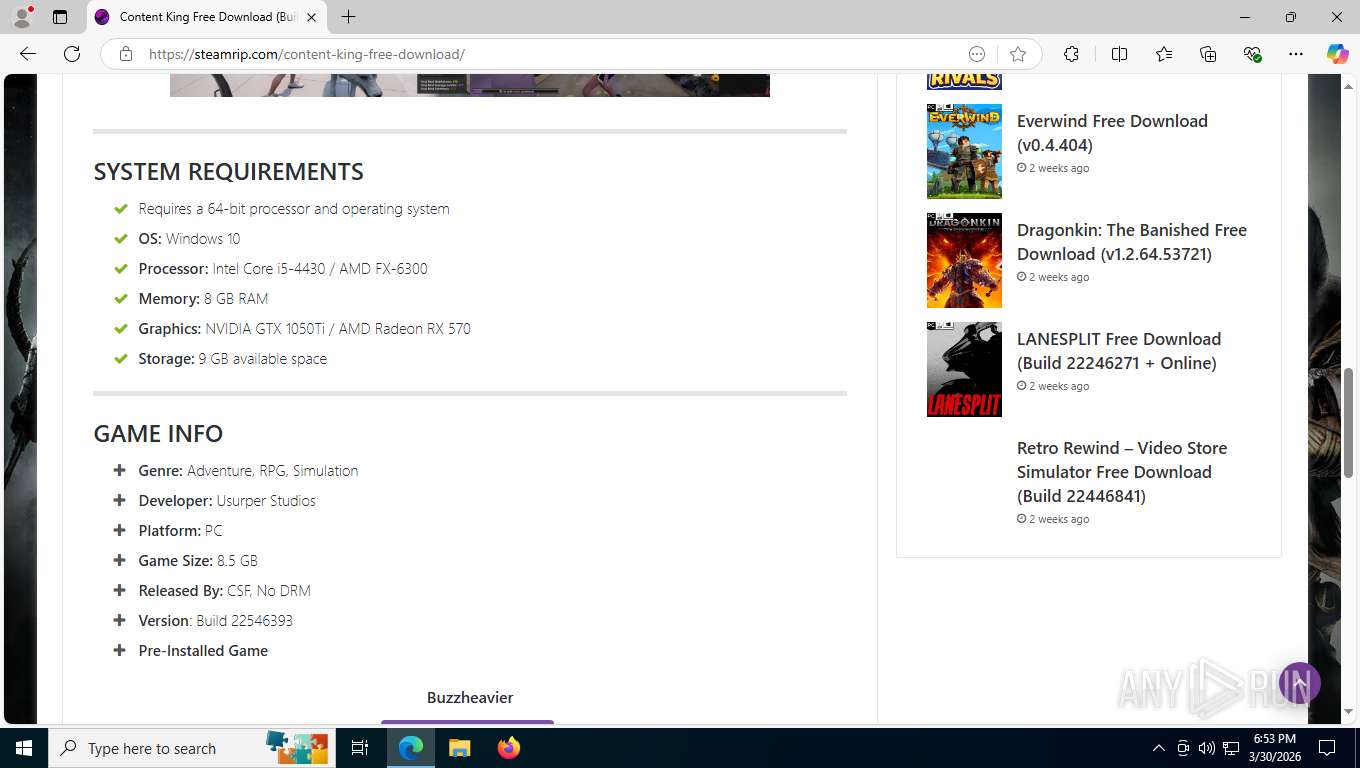
Task: Select the Content King Free Download tab
Action: [206, 17]
